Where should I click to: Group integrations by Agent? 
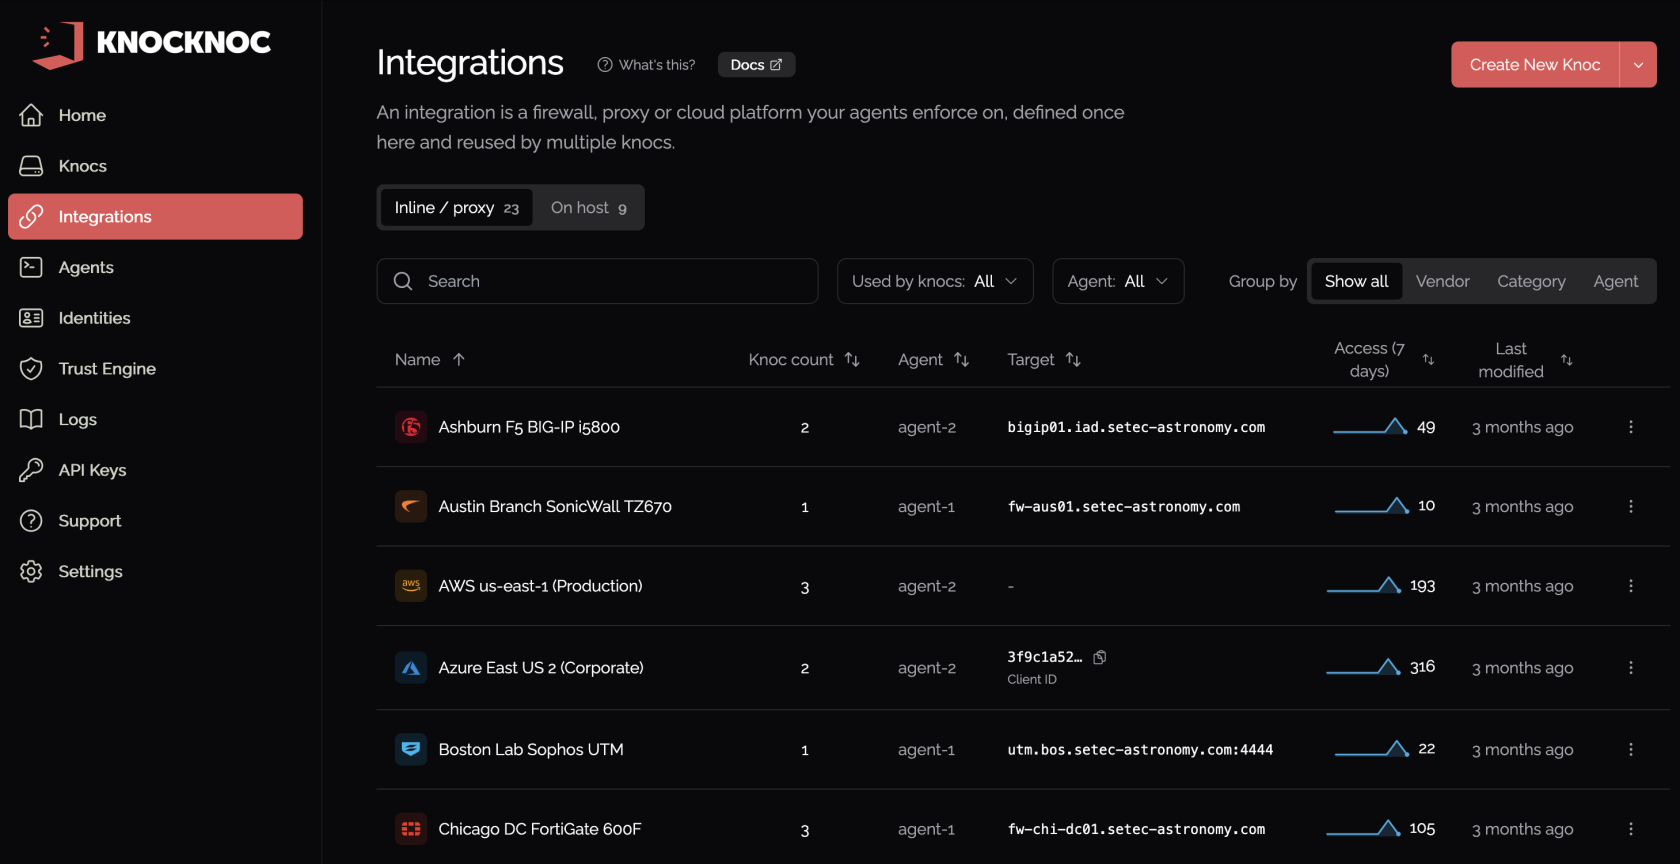point(1616,281)
